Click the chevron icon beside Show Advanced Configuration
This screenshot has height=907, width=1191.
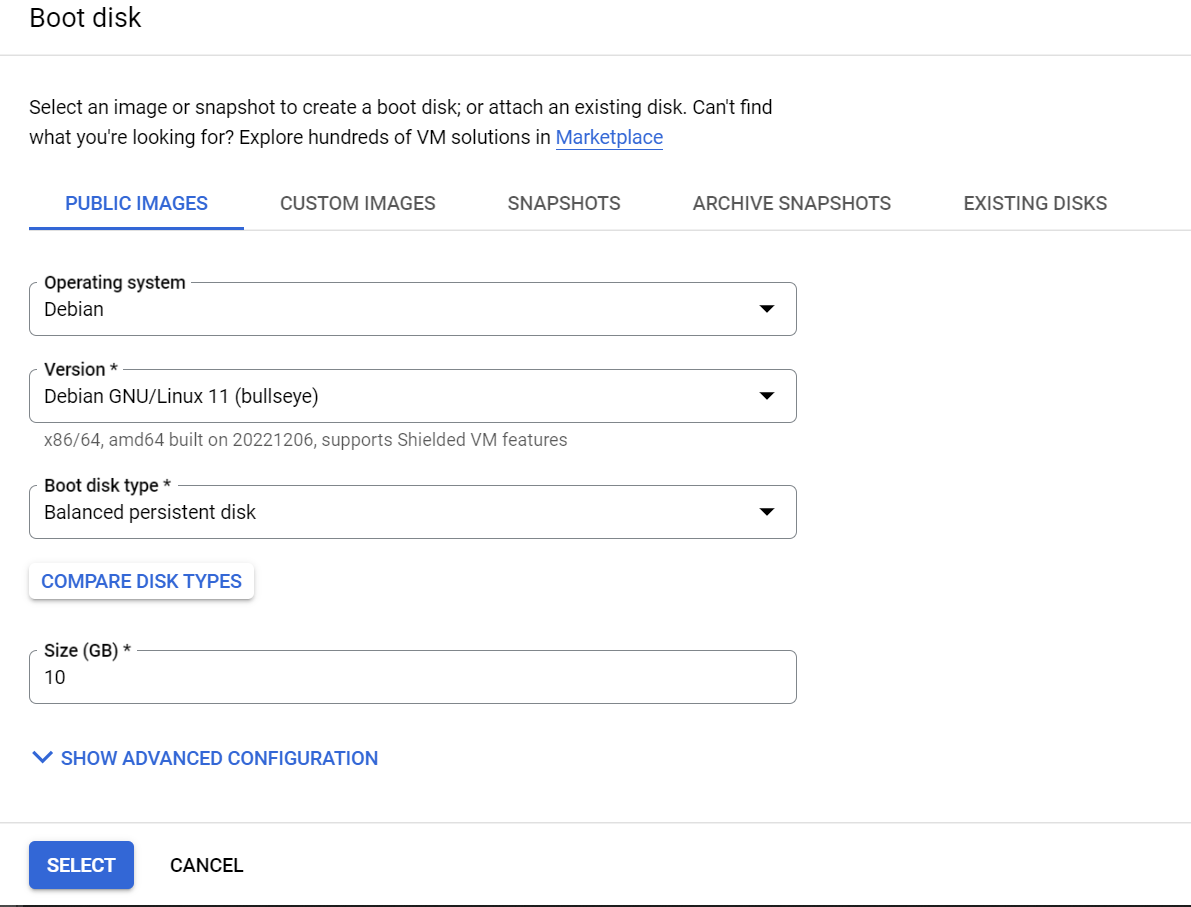click(42, 758)
